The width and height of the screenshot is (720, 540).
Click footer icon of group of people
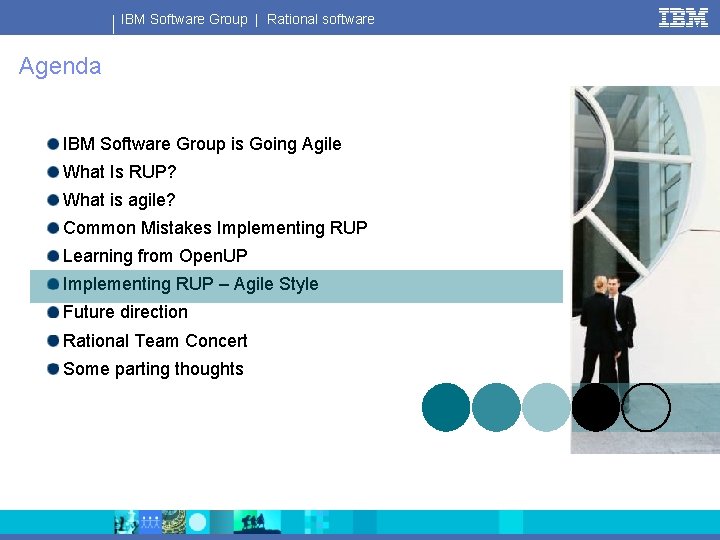[x=150, y=522]
